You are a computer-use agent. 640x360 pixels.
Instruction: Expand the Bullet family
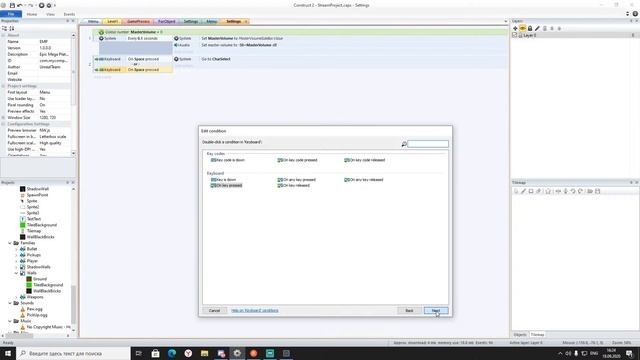point(17,249)
